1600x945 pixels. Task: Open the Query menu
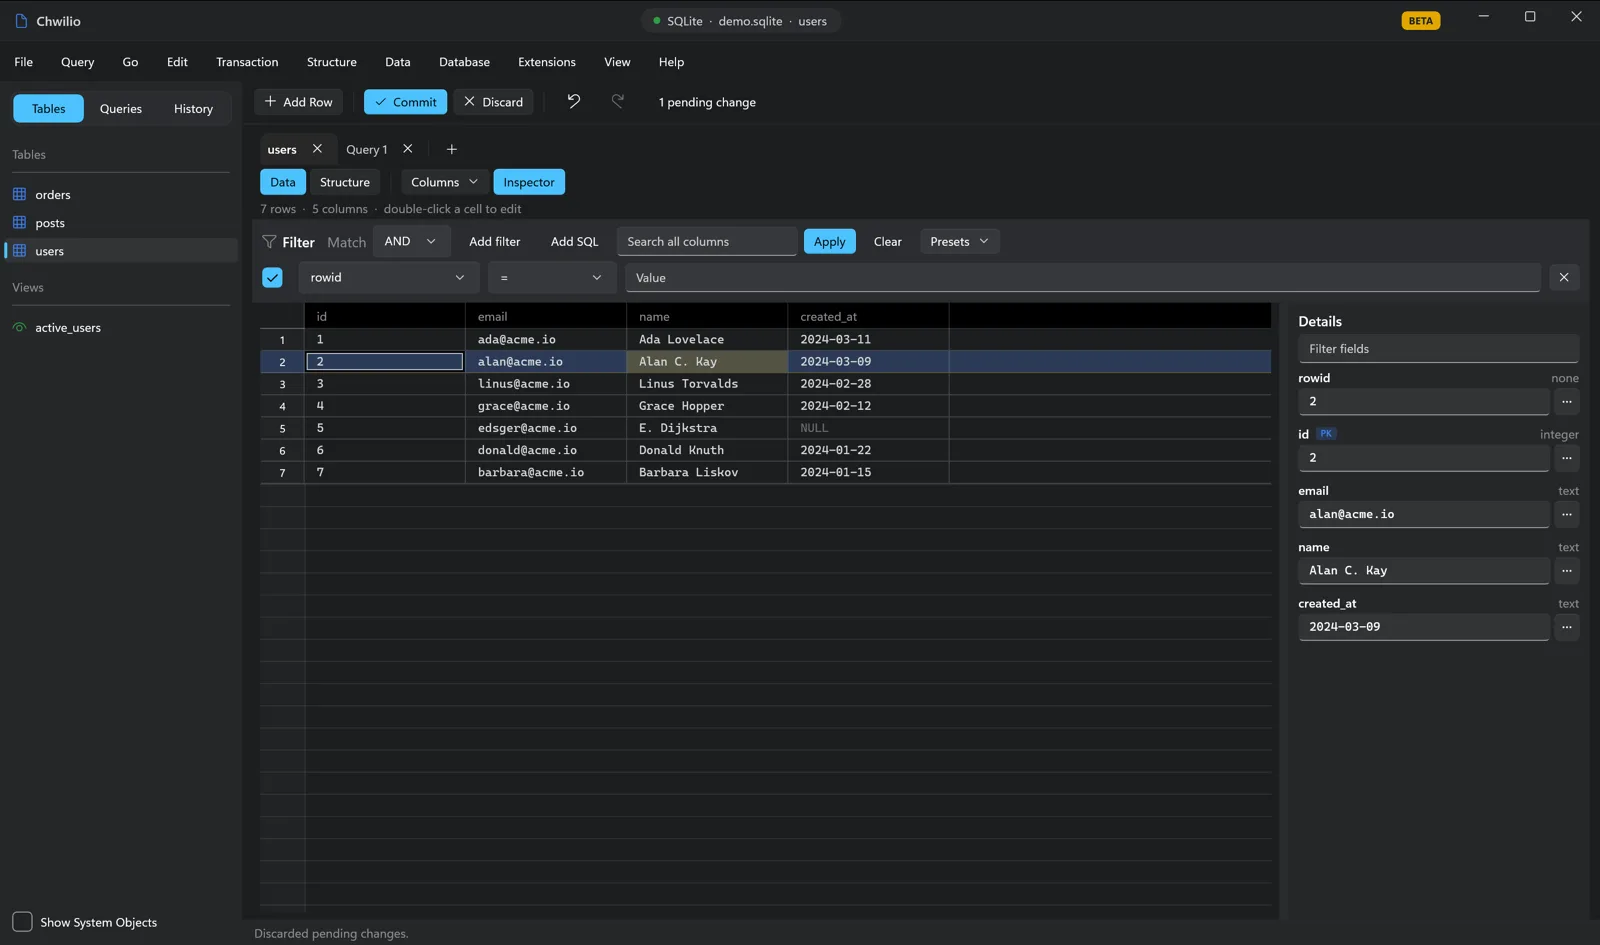78,62
